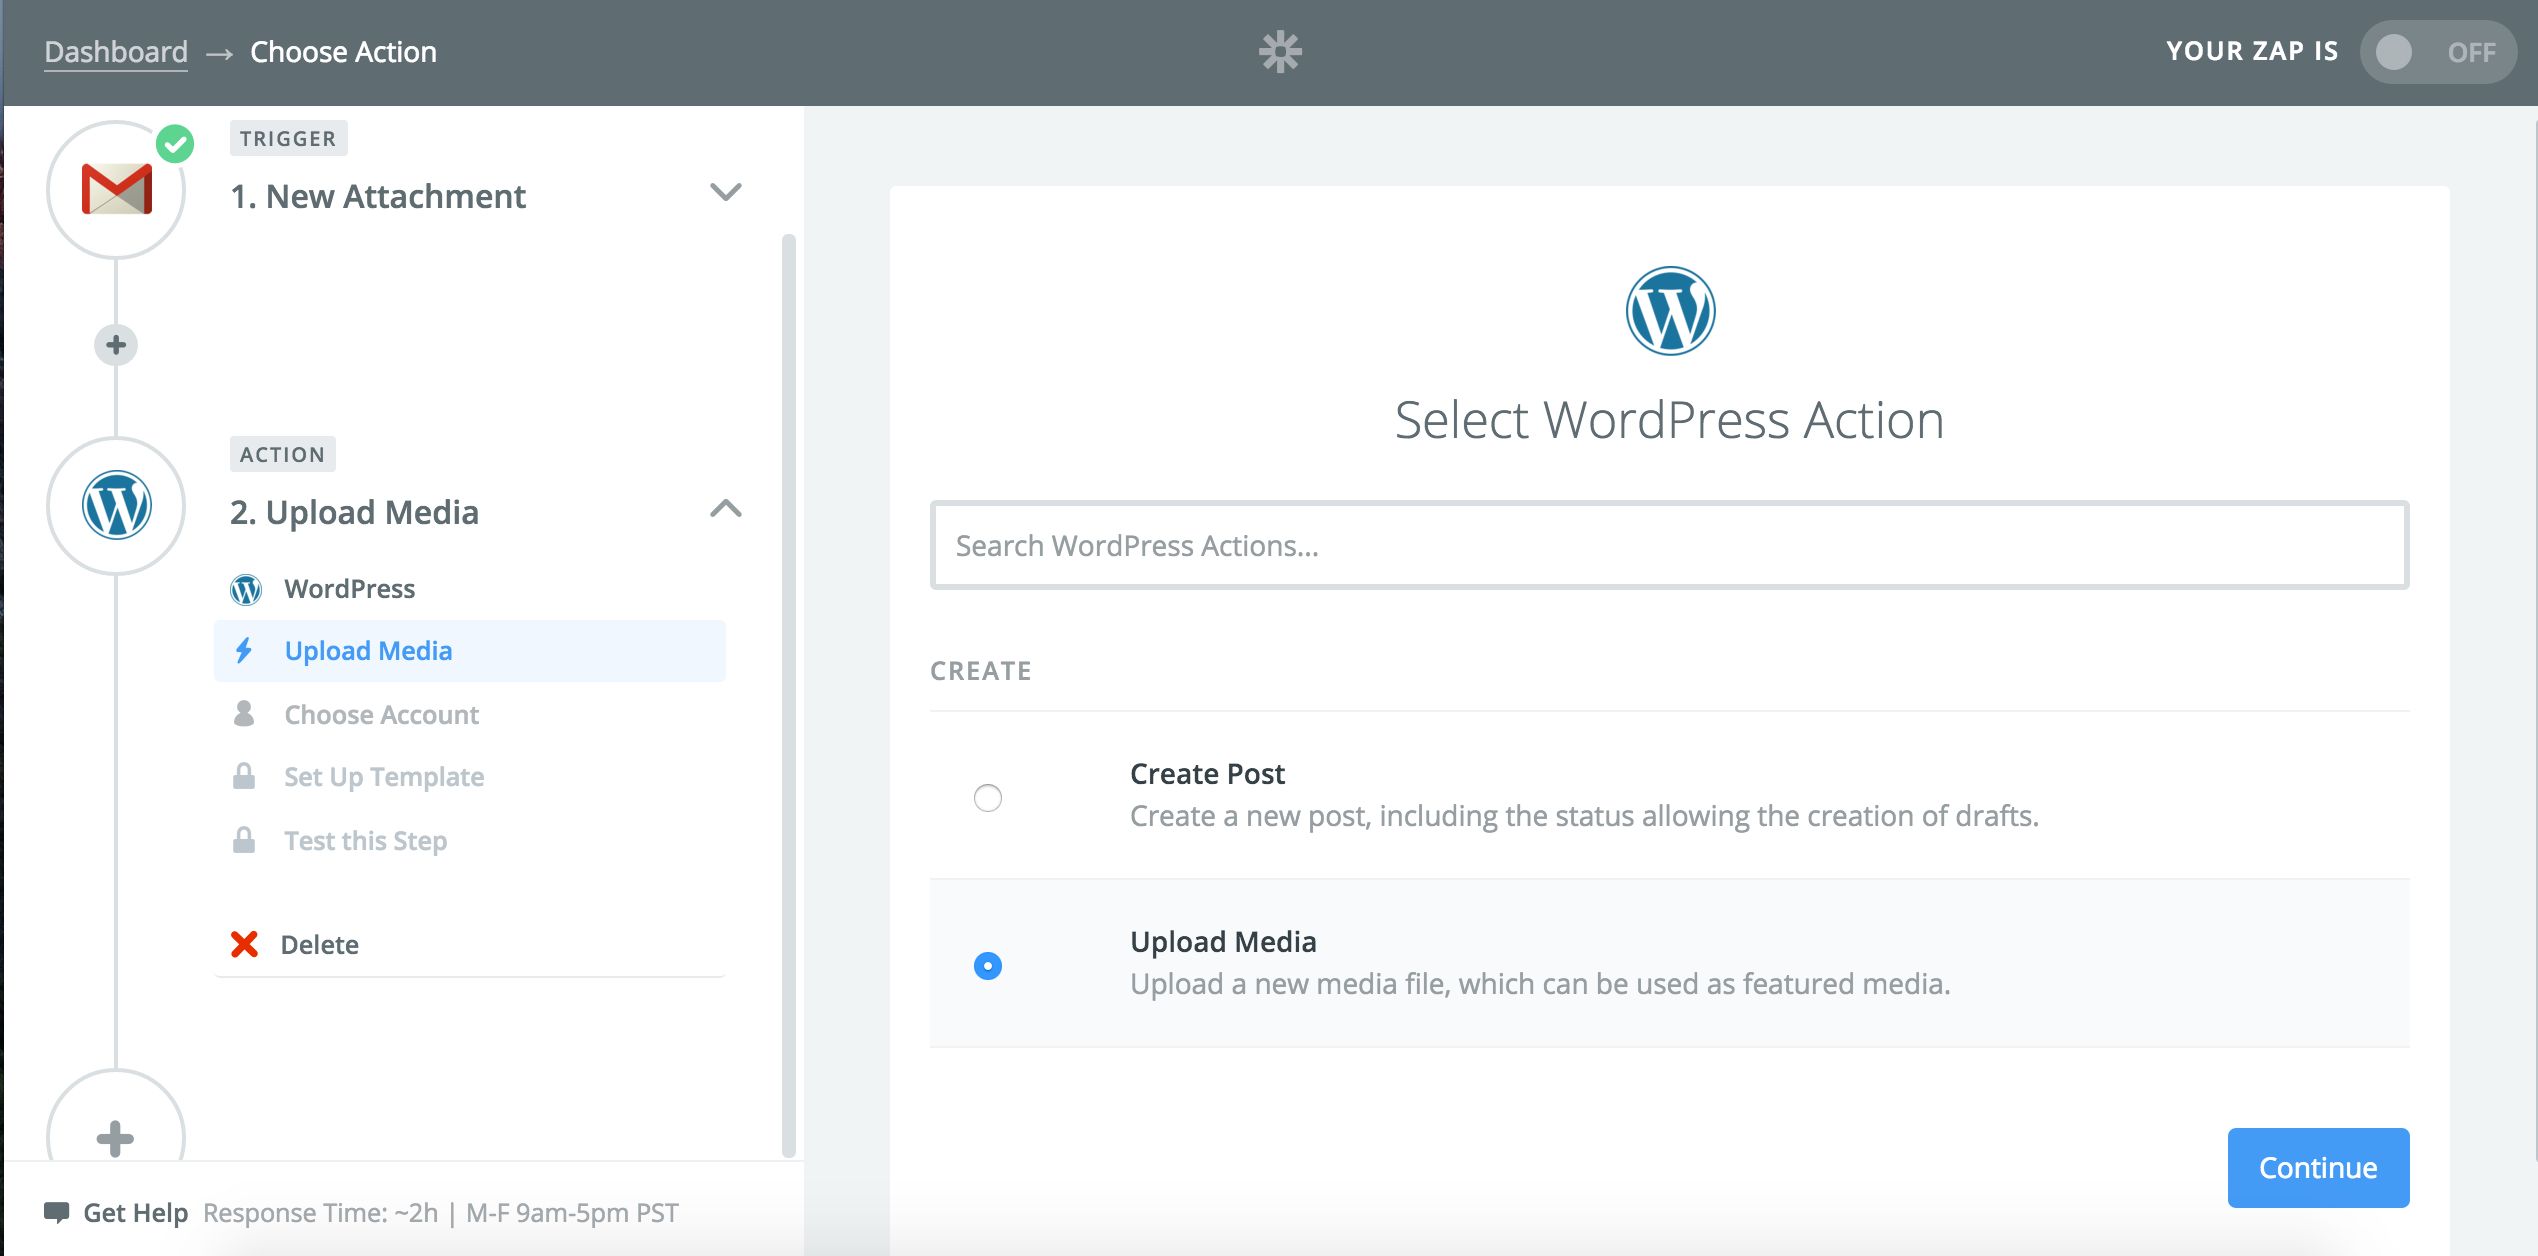Click the WordPress action step circle icon
The width and height of the screenshot is (2538, 1256).
click(x=116, y=506)
